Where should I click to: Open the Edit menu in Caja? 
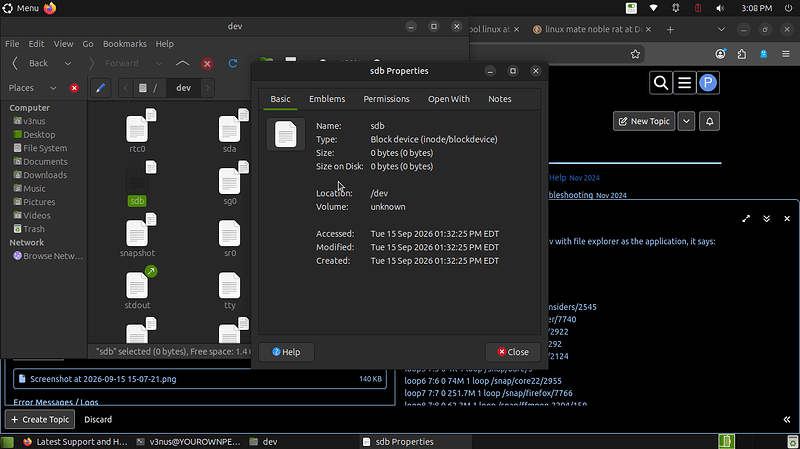pyautogui.click(x=36, y=44)
